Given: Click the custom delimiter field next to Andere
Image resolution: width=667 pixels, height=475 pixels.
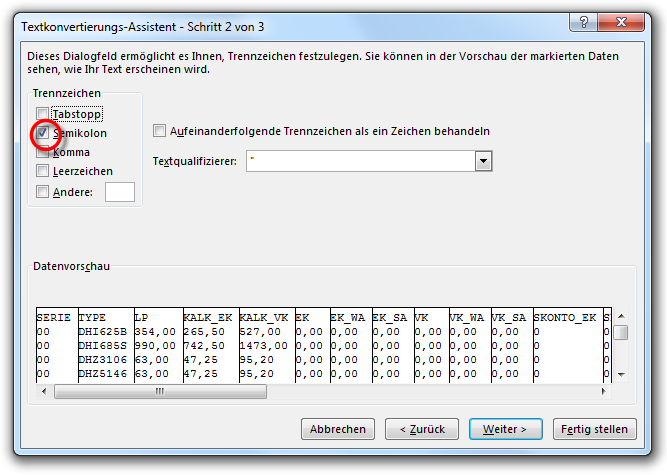Looking at the screenshot, I should pos(119,192).
